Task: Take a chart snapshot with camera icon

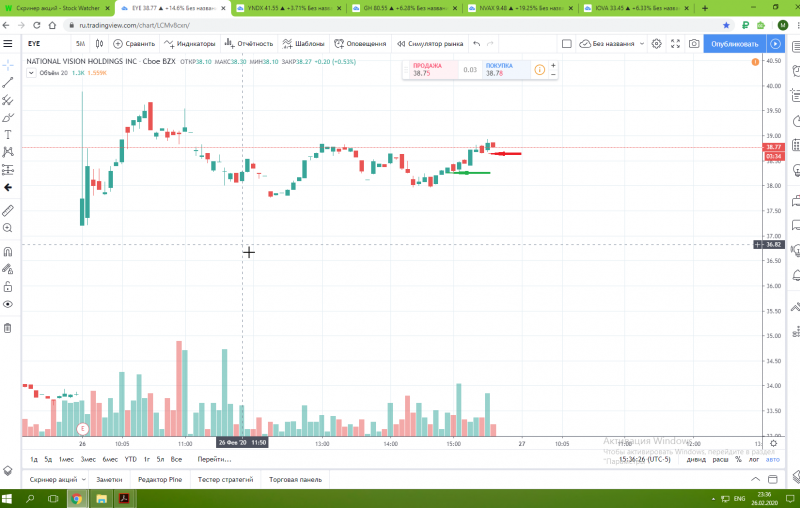Action: point(694,44)
